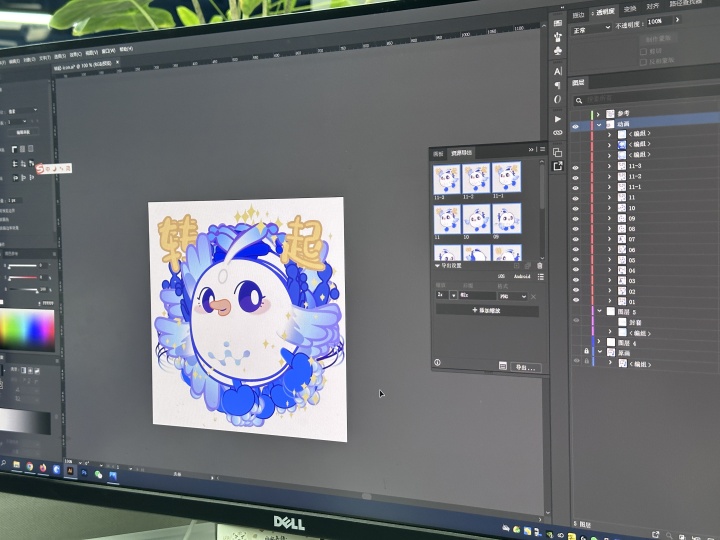Toggle the 剪切 clip checkbox
This screenshot has width=720, height=540.
point(643,51)
